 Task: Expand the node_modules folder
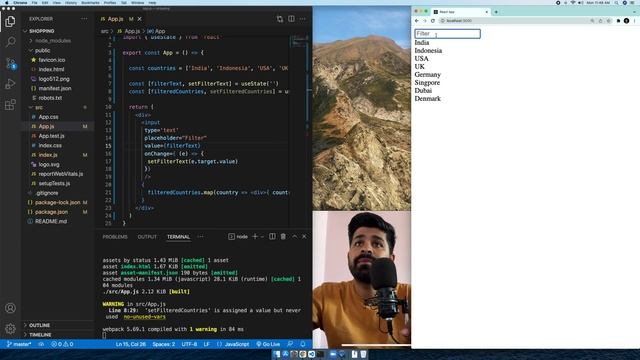tap(53, 41)
